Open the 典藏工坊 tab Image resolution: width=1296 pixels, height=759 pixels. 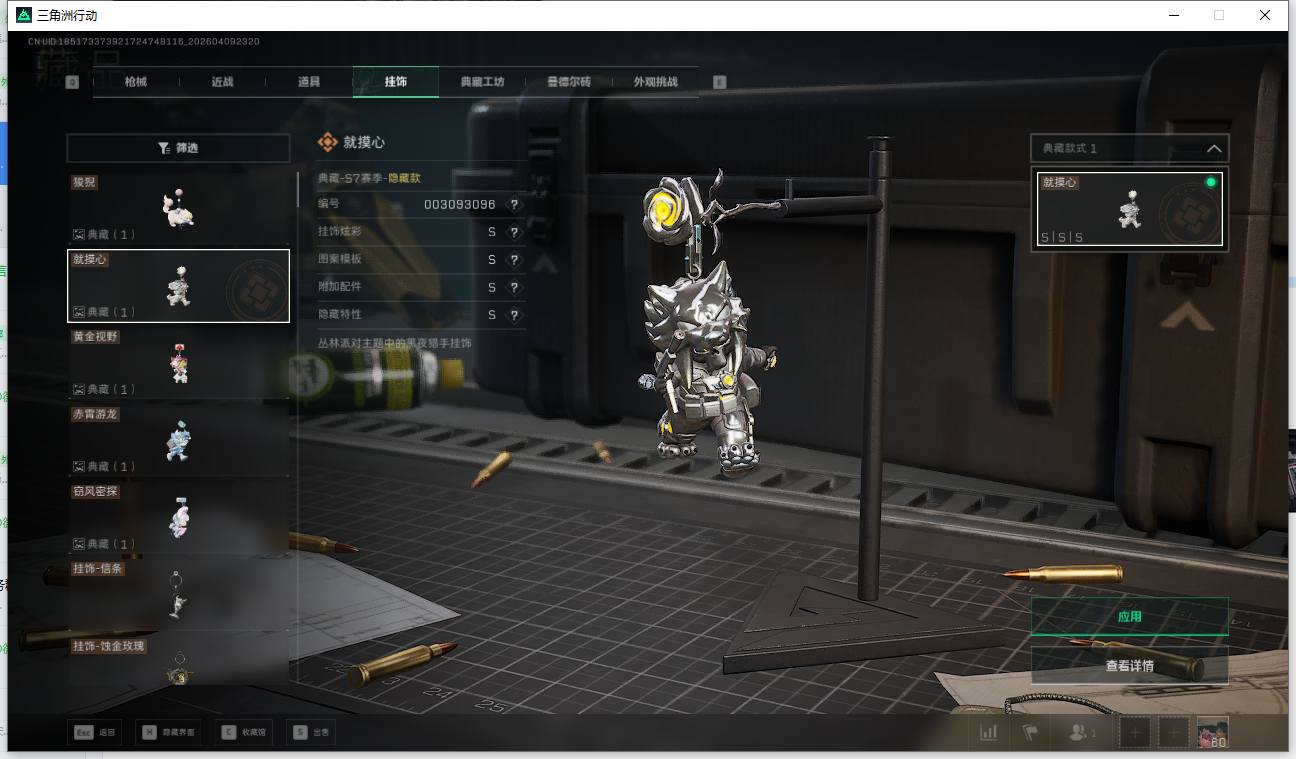482,82
